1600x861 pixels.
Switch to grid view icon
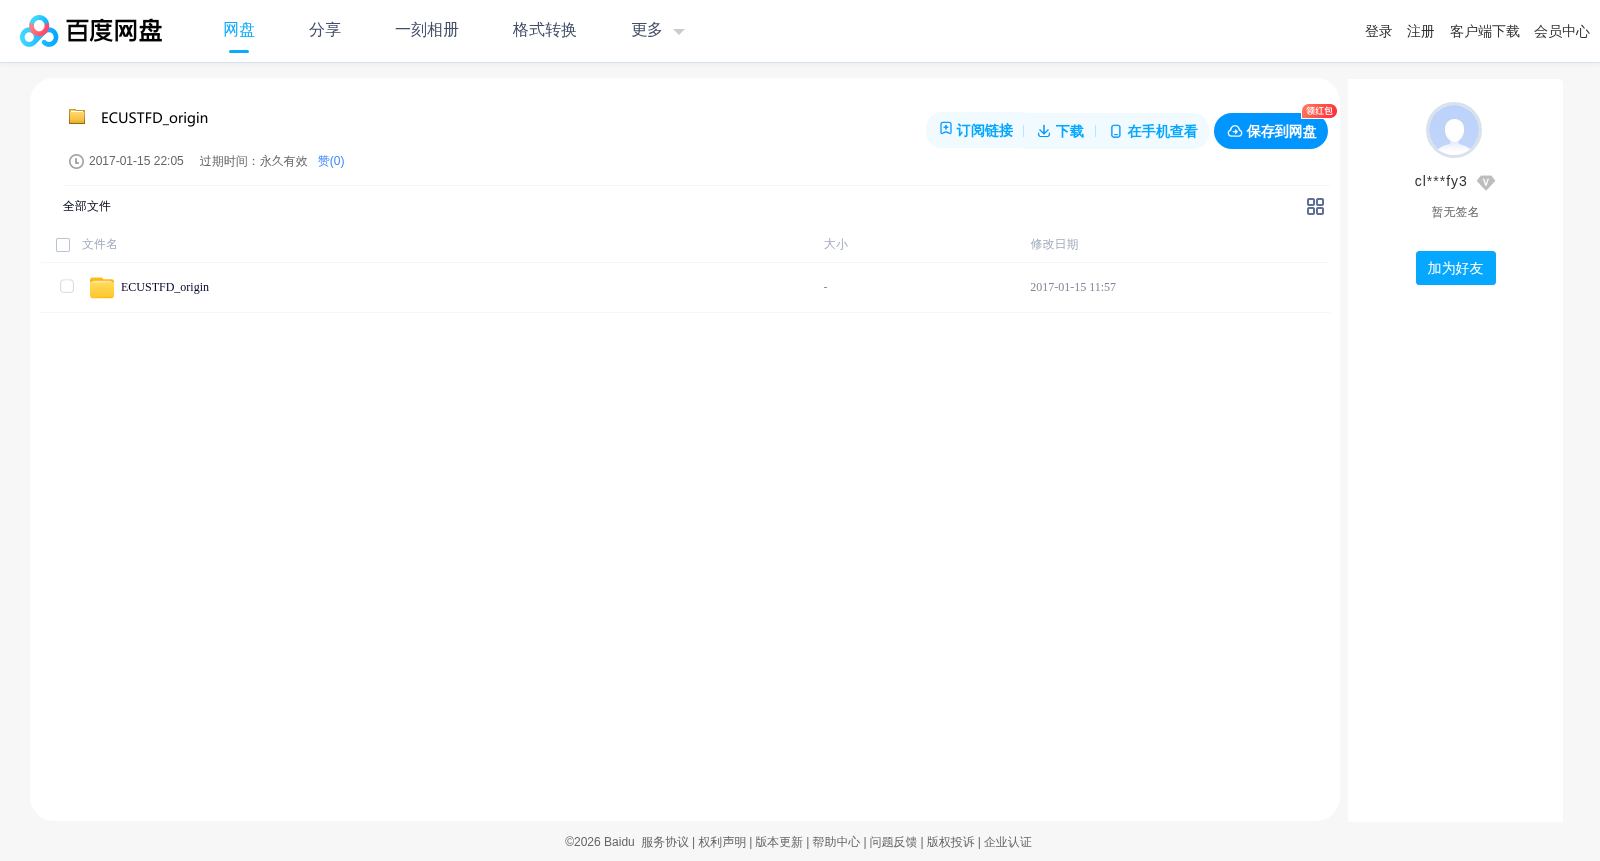tap(1315, 206)
